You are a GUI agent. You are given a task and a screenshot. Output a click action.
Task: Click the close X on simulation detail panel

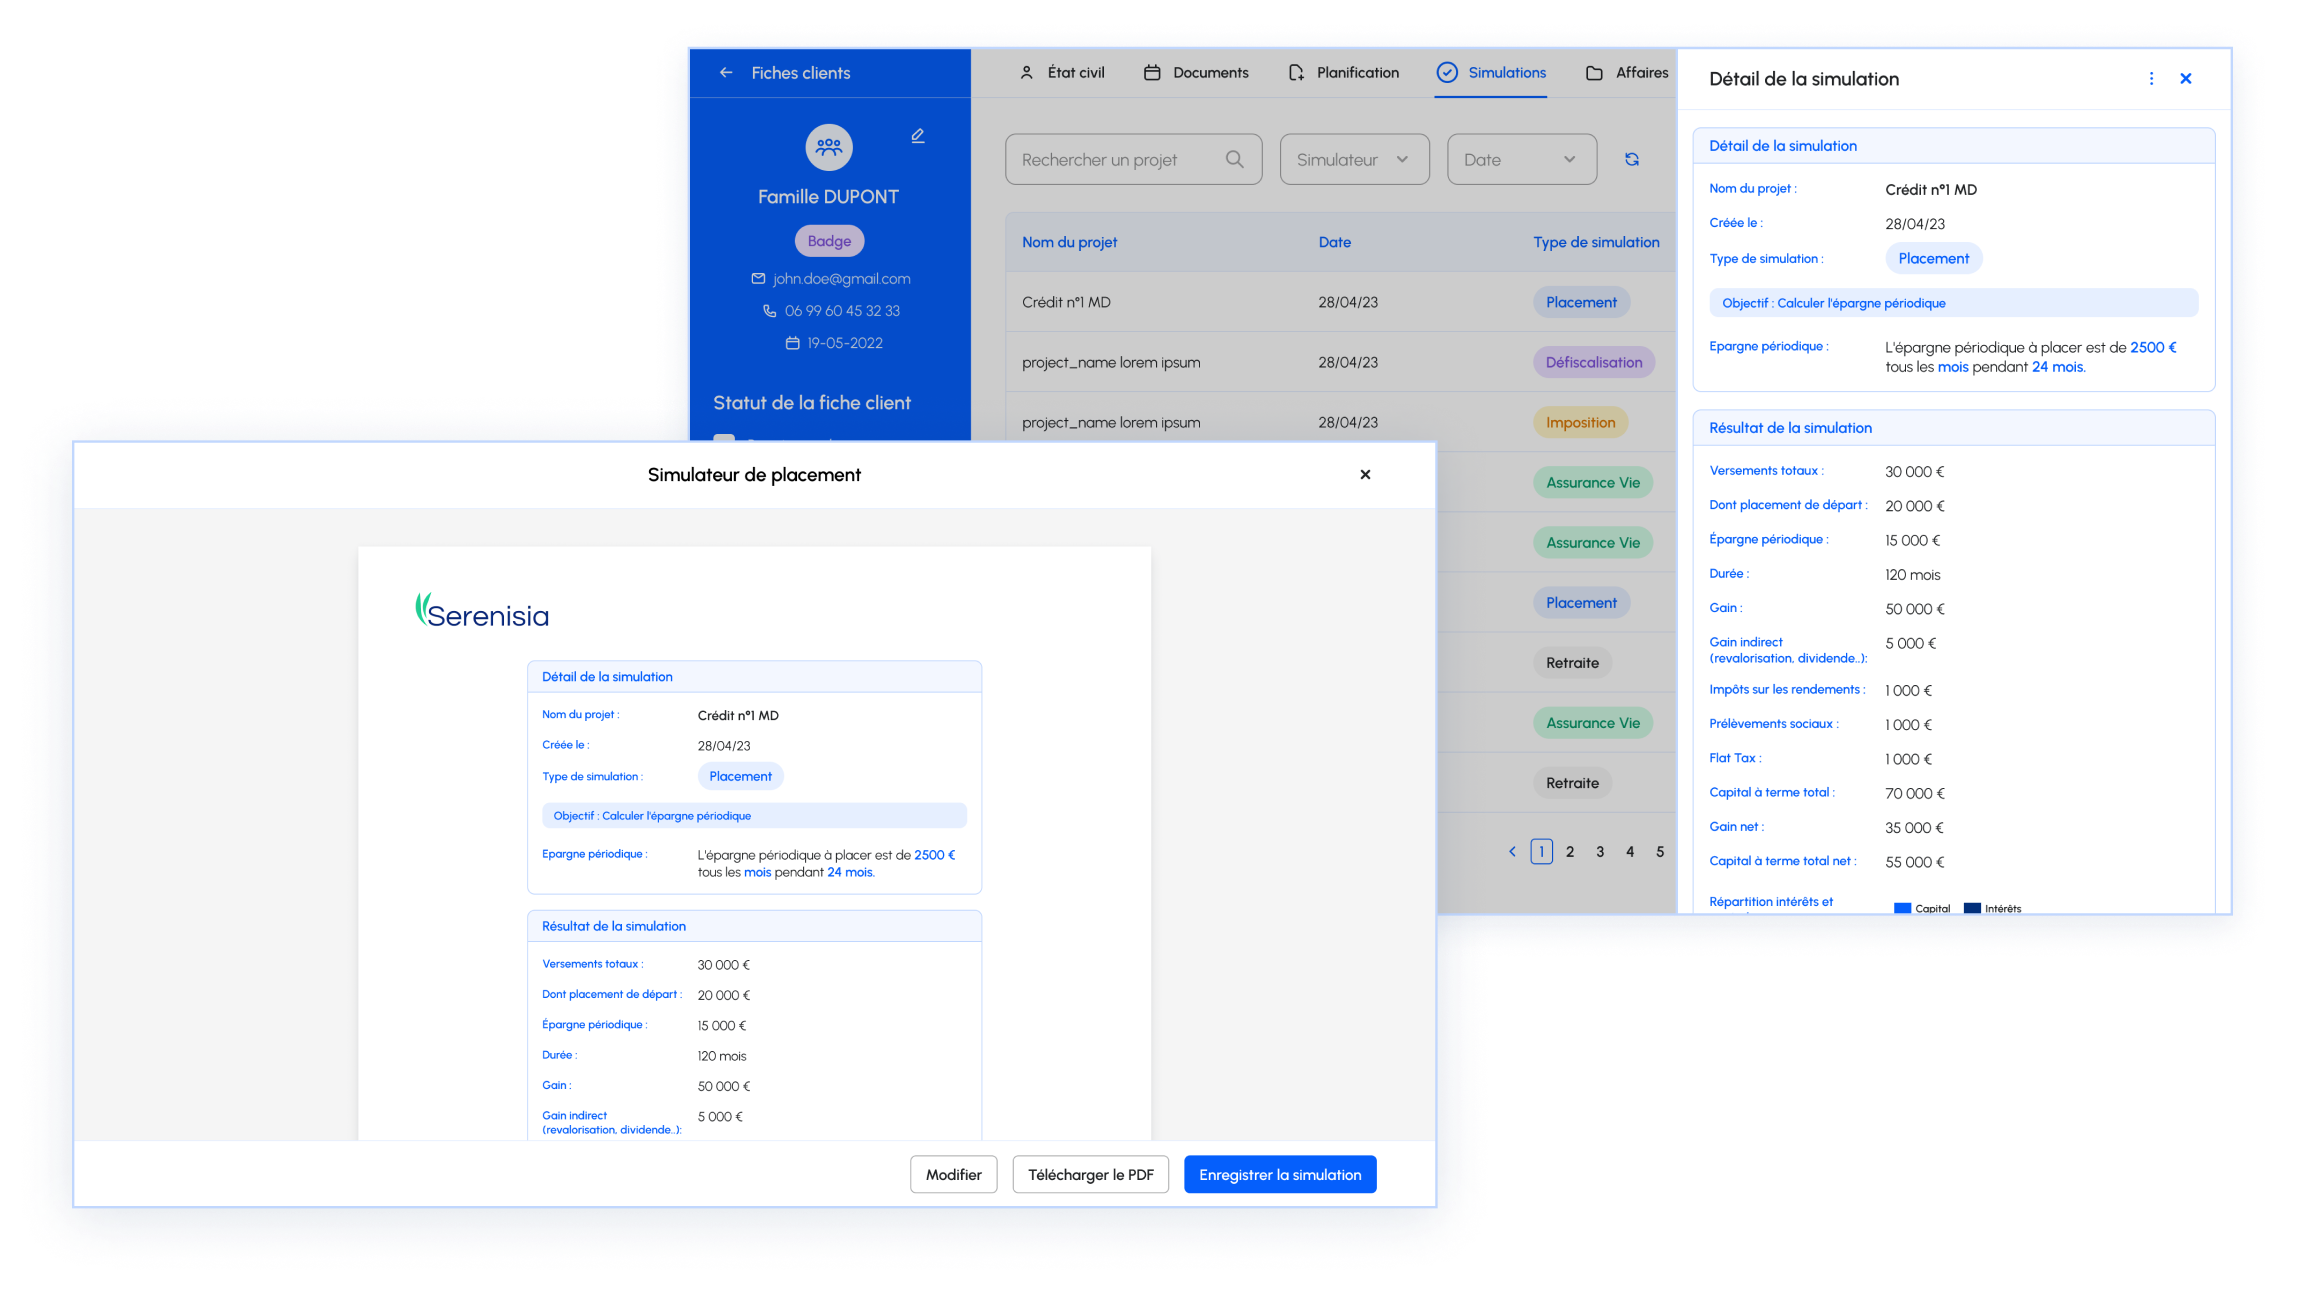2187,78
